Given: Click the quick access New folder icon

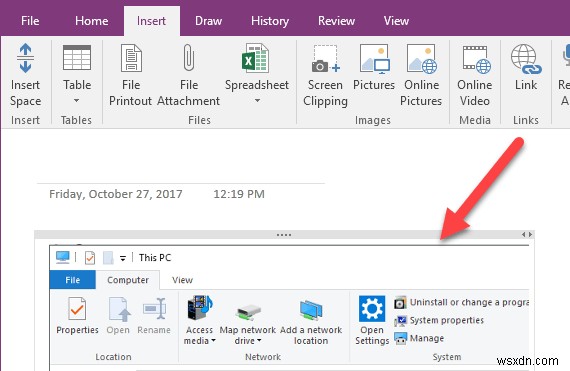Looking at the screenshot, I should click(108, 258).
